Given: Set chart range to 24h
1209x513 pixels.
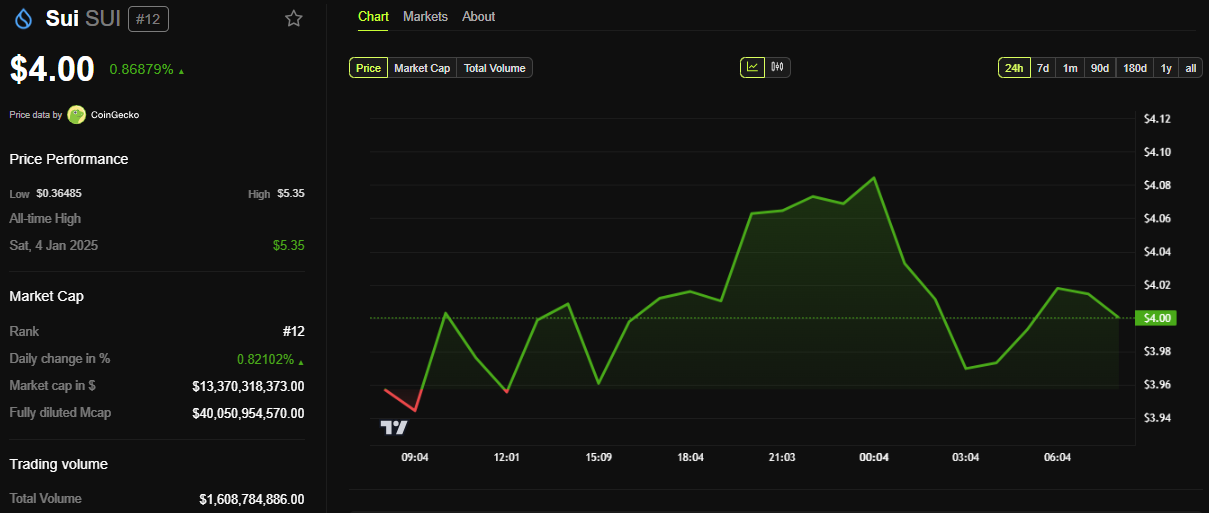Looking at the screenshot, I should [1014, 68].
